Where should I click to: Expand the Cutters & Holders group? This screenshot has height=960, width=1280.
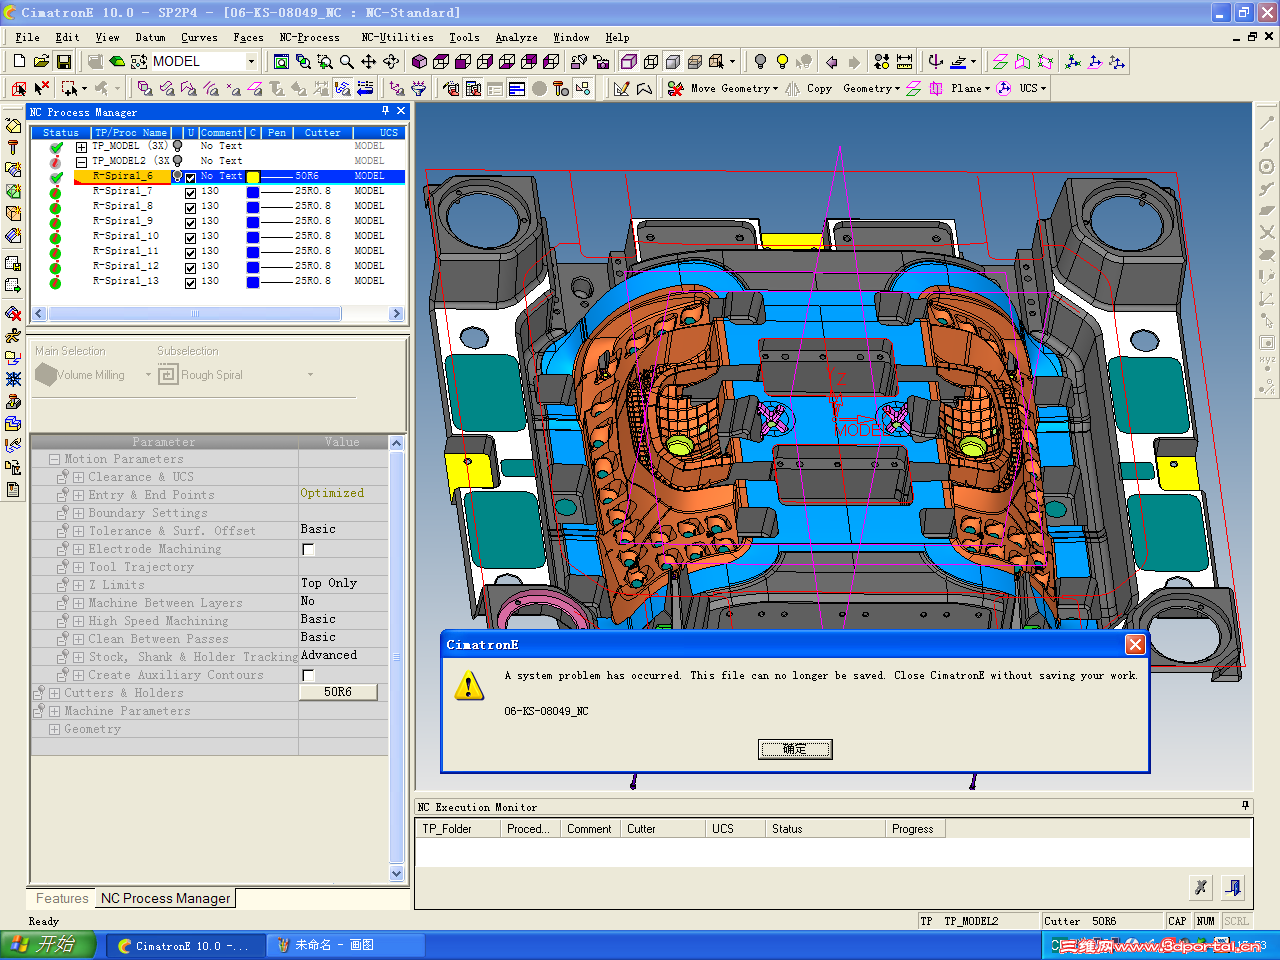coord(54,693)
